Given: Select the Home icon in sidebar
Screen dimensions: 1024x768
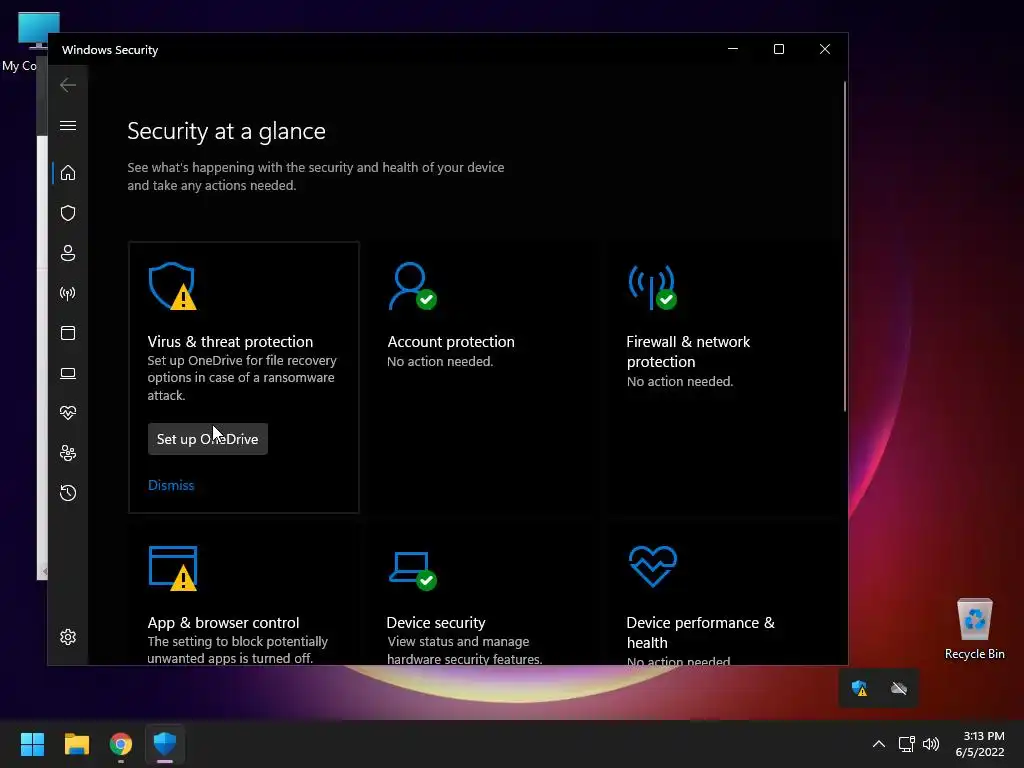Looking at the screenshot, I should pyautogui.click(x=68, y=173).
